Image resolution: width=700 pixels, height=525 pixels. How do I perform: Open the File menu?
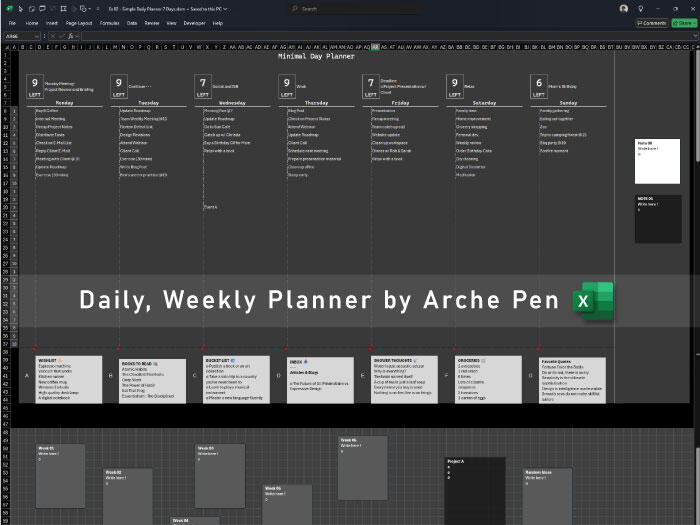tap(12, 22)
